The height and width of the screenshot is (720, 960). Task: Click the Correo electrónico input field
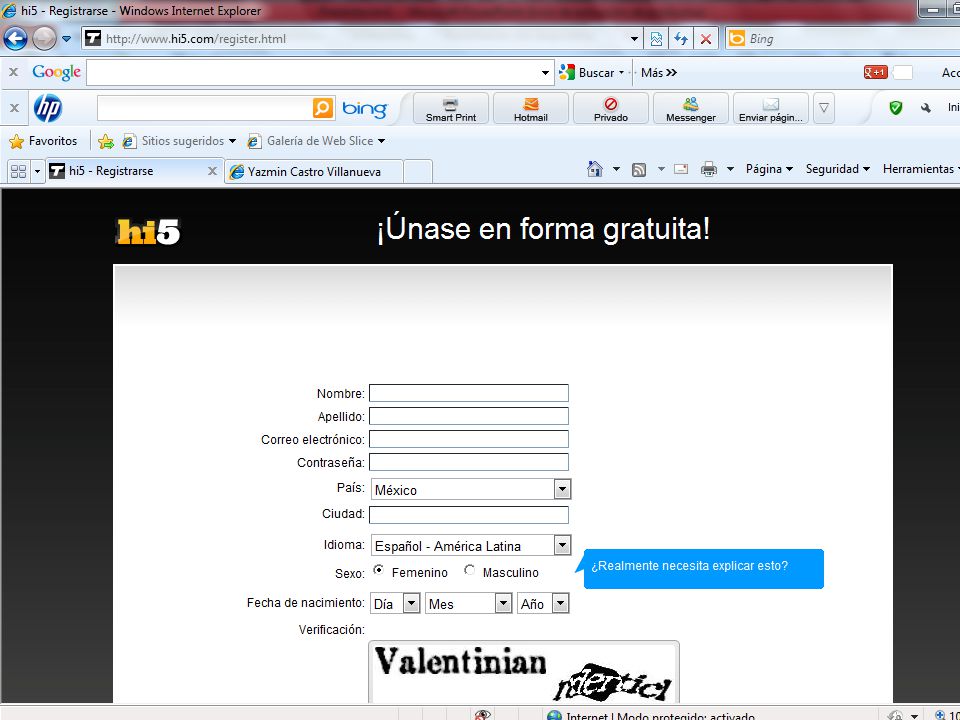[x=468, y=439]
